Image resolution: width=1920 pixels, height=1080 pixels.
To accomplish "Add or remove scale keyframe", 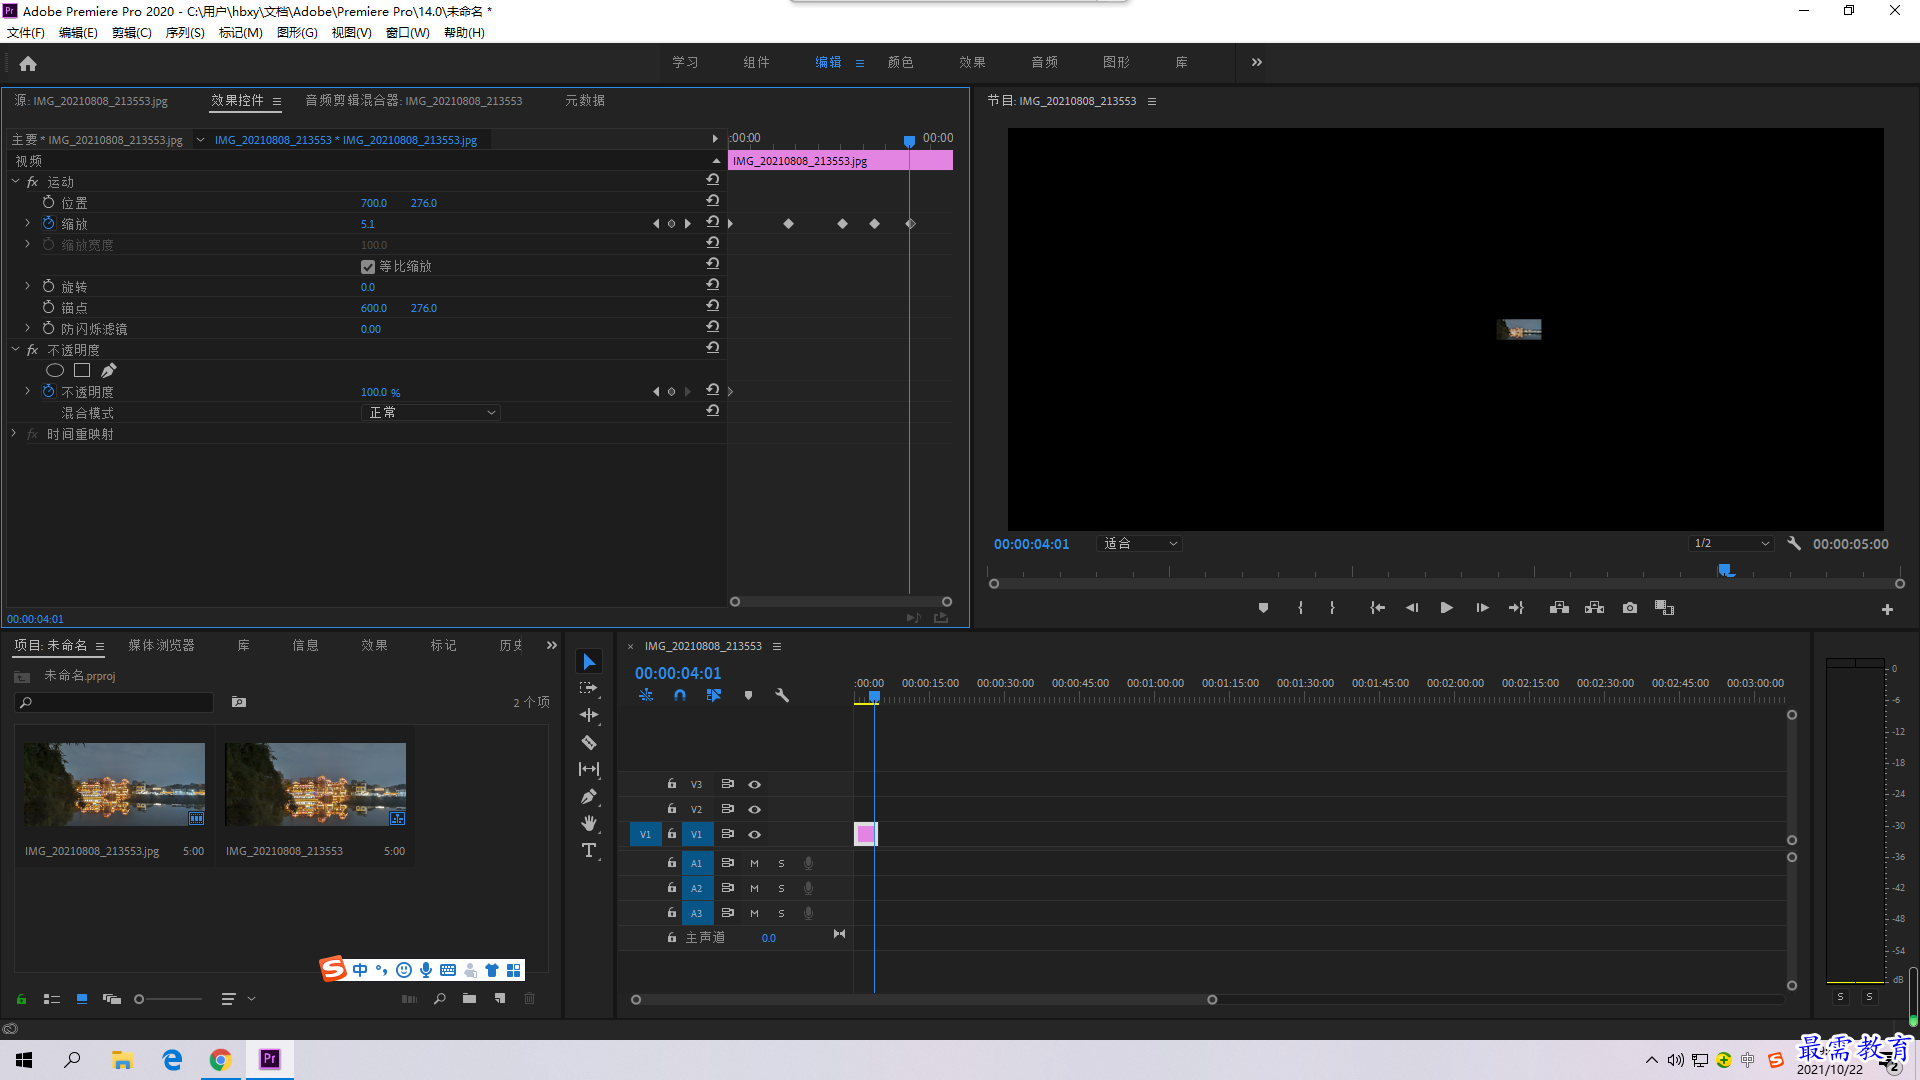I will point(672,223).
